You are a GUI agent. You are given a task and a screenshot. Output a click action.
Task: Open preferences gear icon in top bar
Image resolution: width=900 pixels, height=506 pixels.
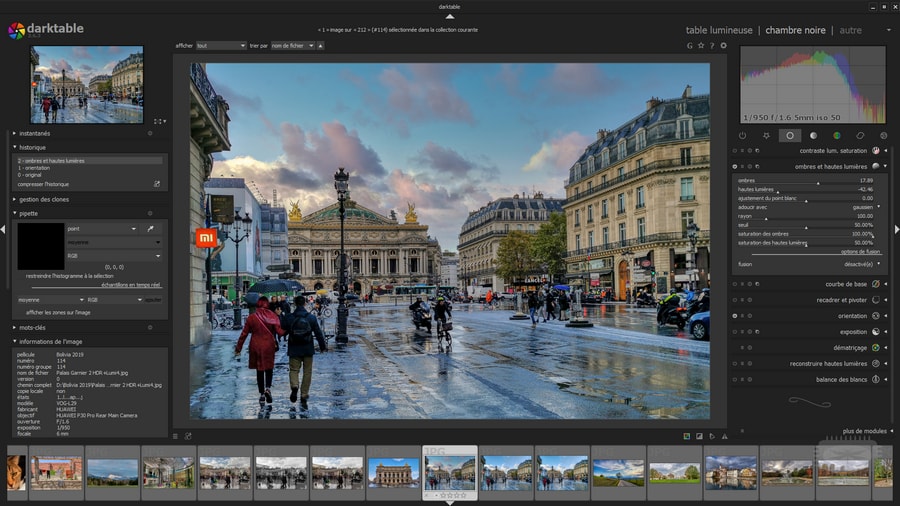[x=723, y=45]
